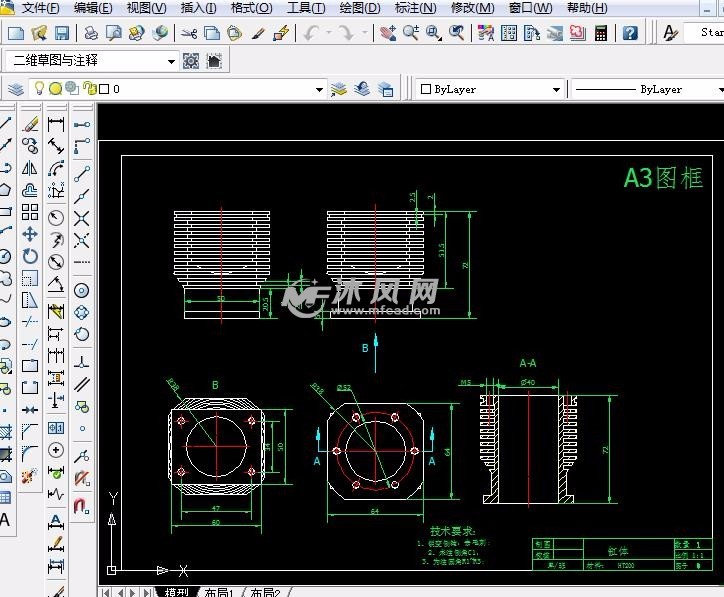724x597 pixels.
Task: Click the 模型 model tab
Action: coord(176,592)
